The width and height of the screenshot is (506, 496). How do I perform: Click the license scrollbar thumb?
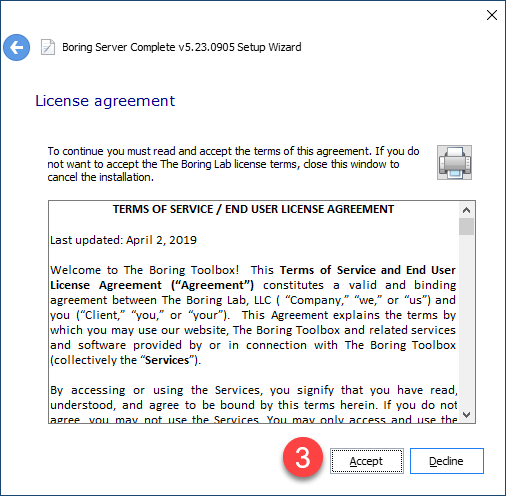coord(466,227)
